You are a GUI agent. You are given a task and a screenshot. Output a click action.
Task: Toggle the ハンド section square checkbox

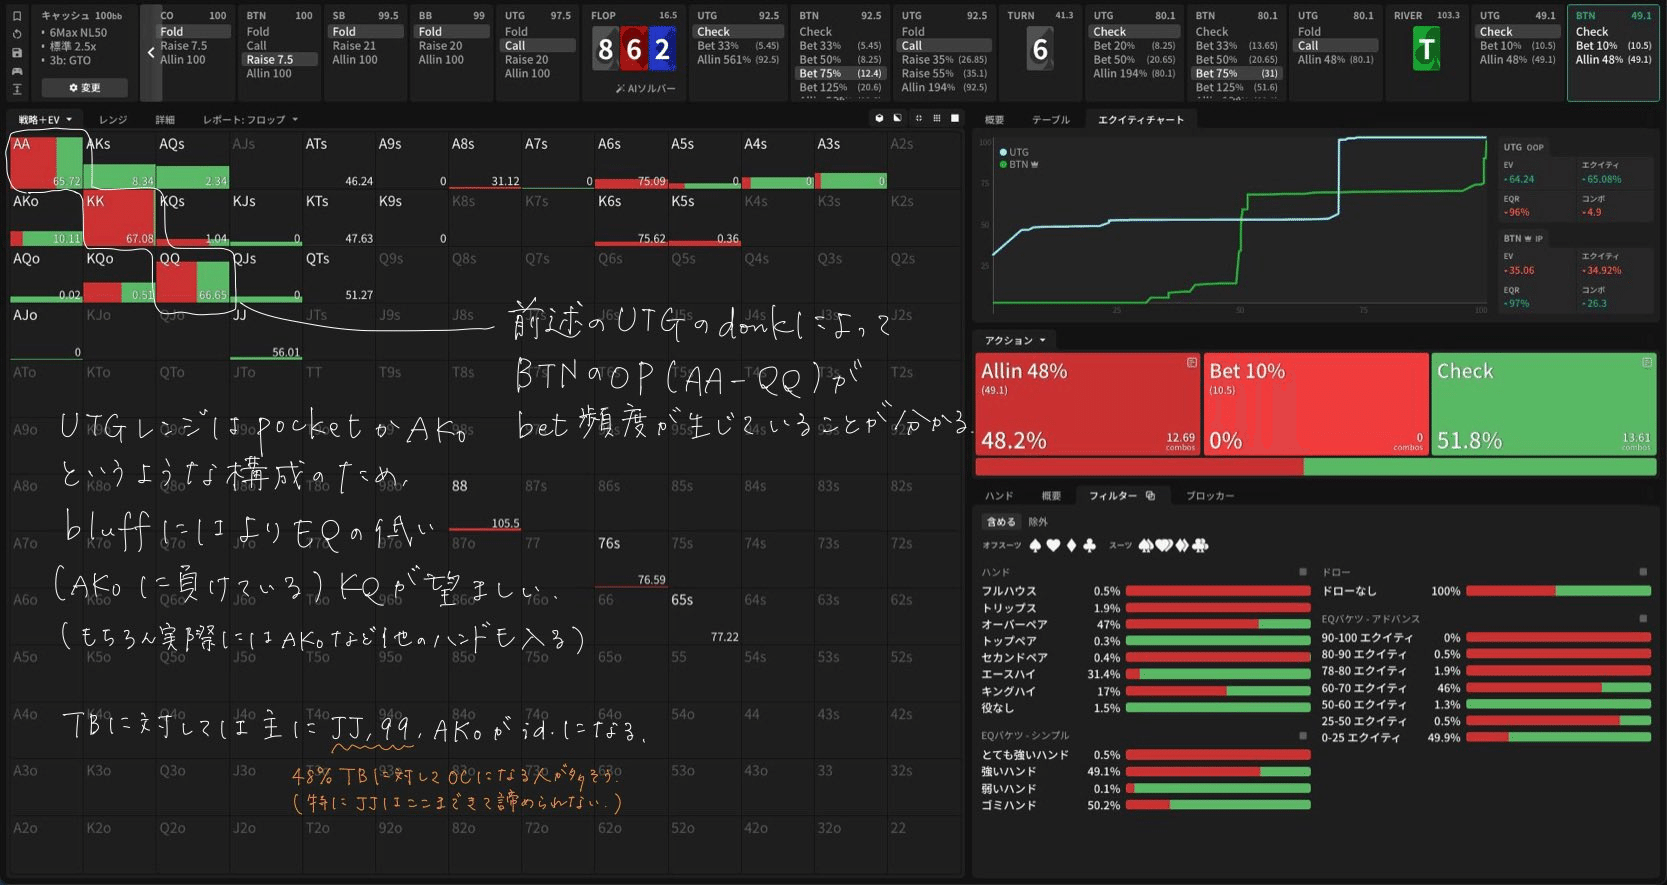(x=1302, y=572)
